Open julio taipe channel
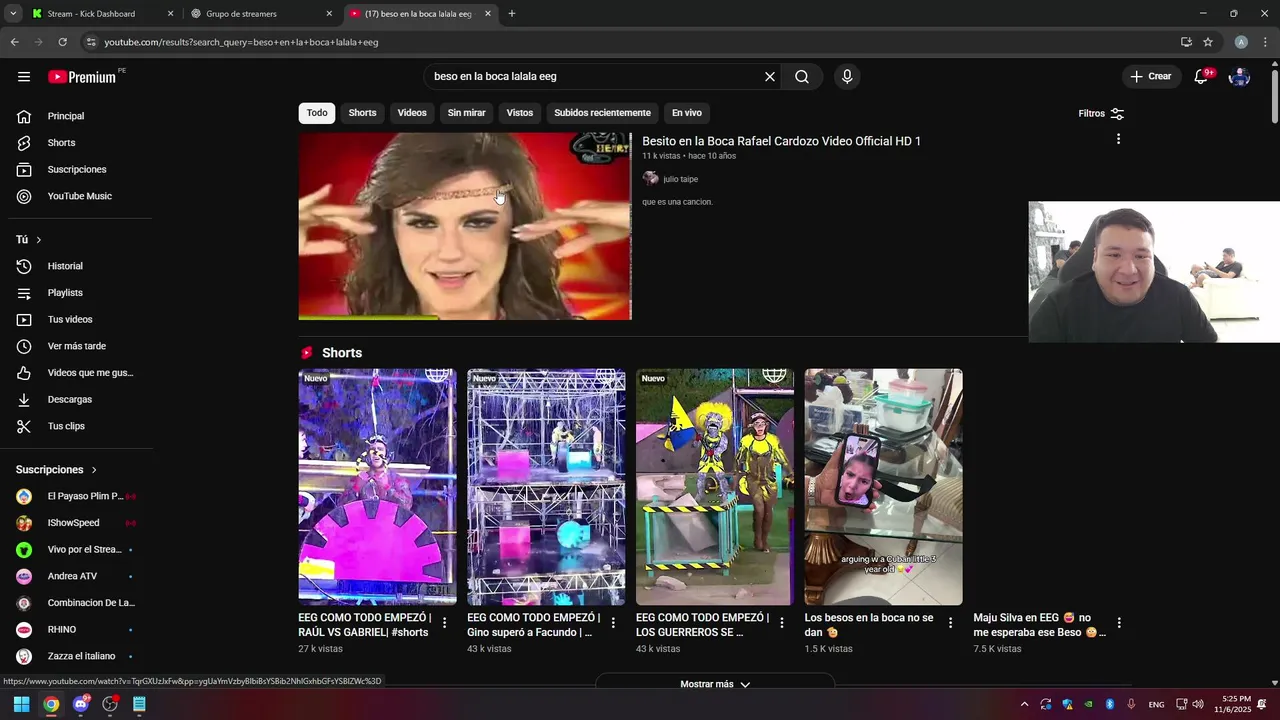Screen dimensions: 1280x720 point(680,179)
